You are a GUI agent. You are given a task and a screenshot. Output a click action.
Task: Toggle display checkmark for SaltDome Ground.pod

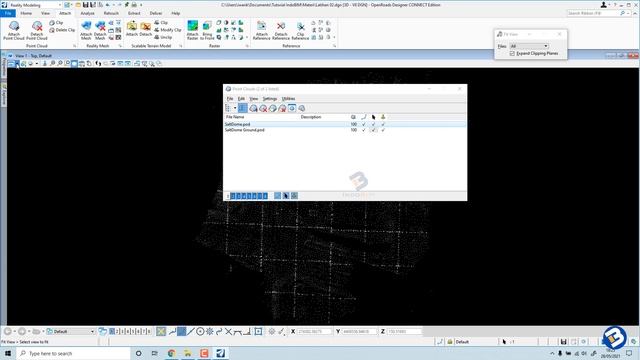click(364, 130)
